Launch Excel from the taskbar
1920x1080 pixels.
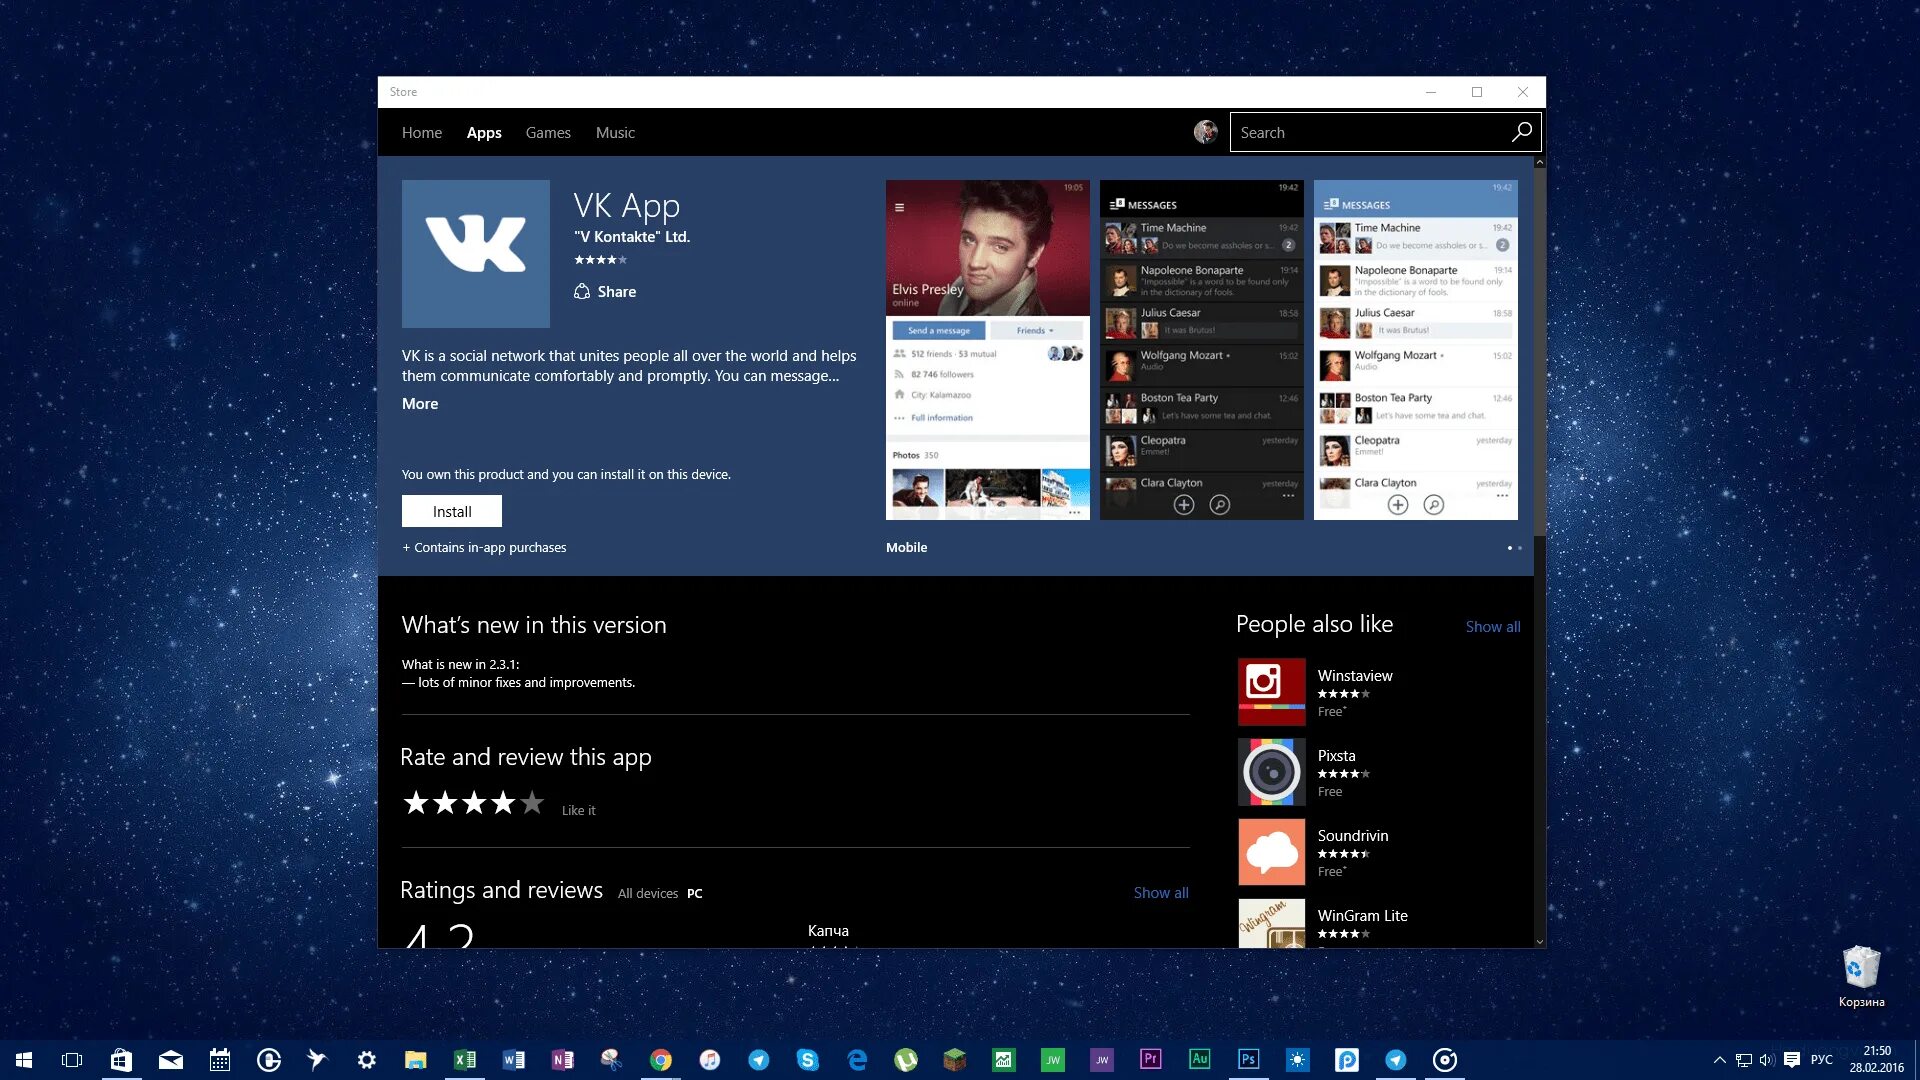(x=465, y=1060)
